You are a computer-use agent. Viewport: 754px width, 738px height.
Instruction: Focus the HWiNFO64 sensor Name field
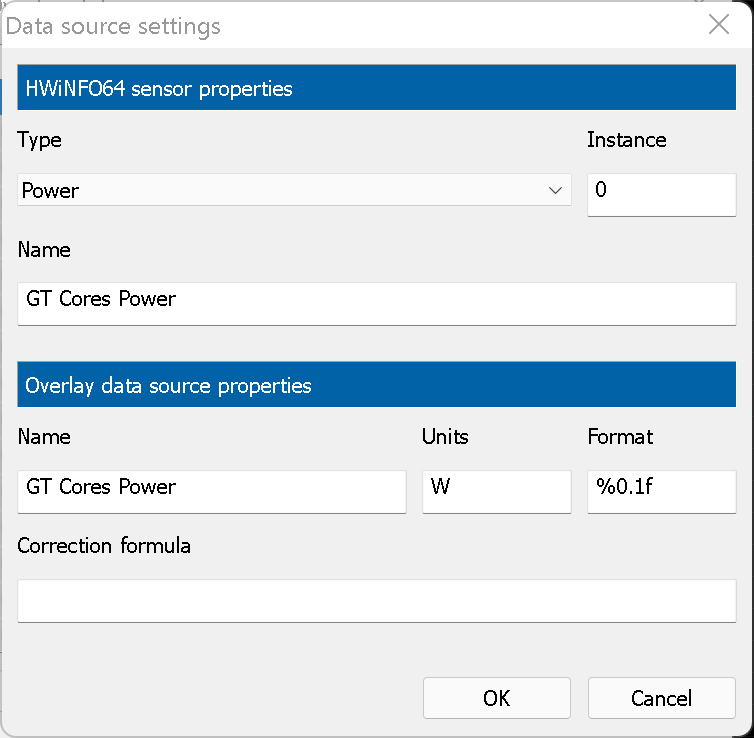[376, 302]
